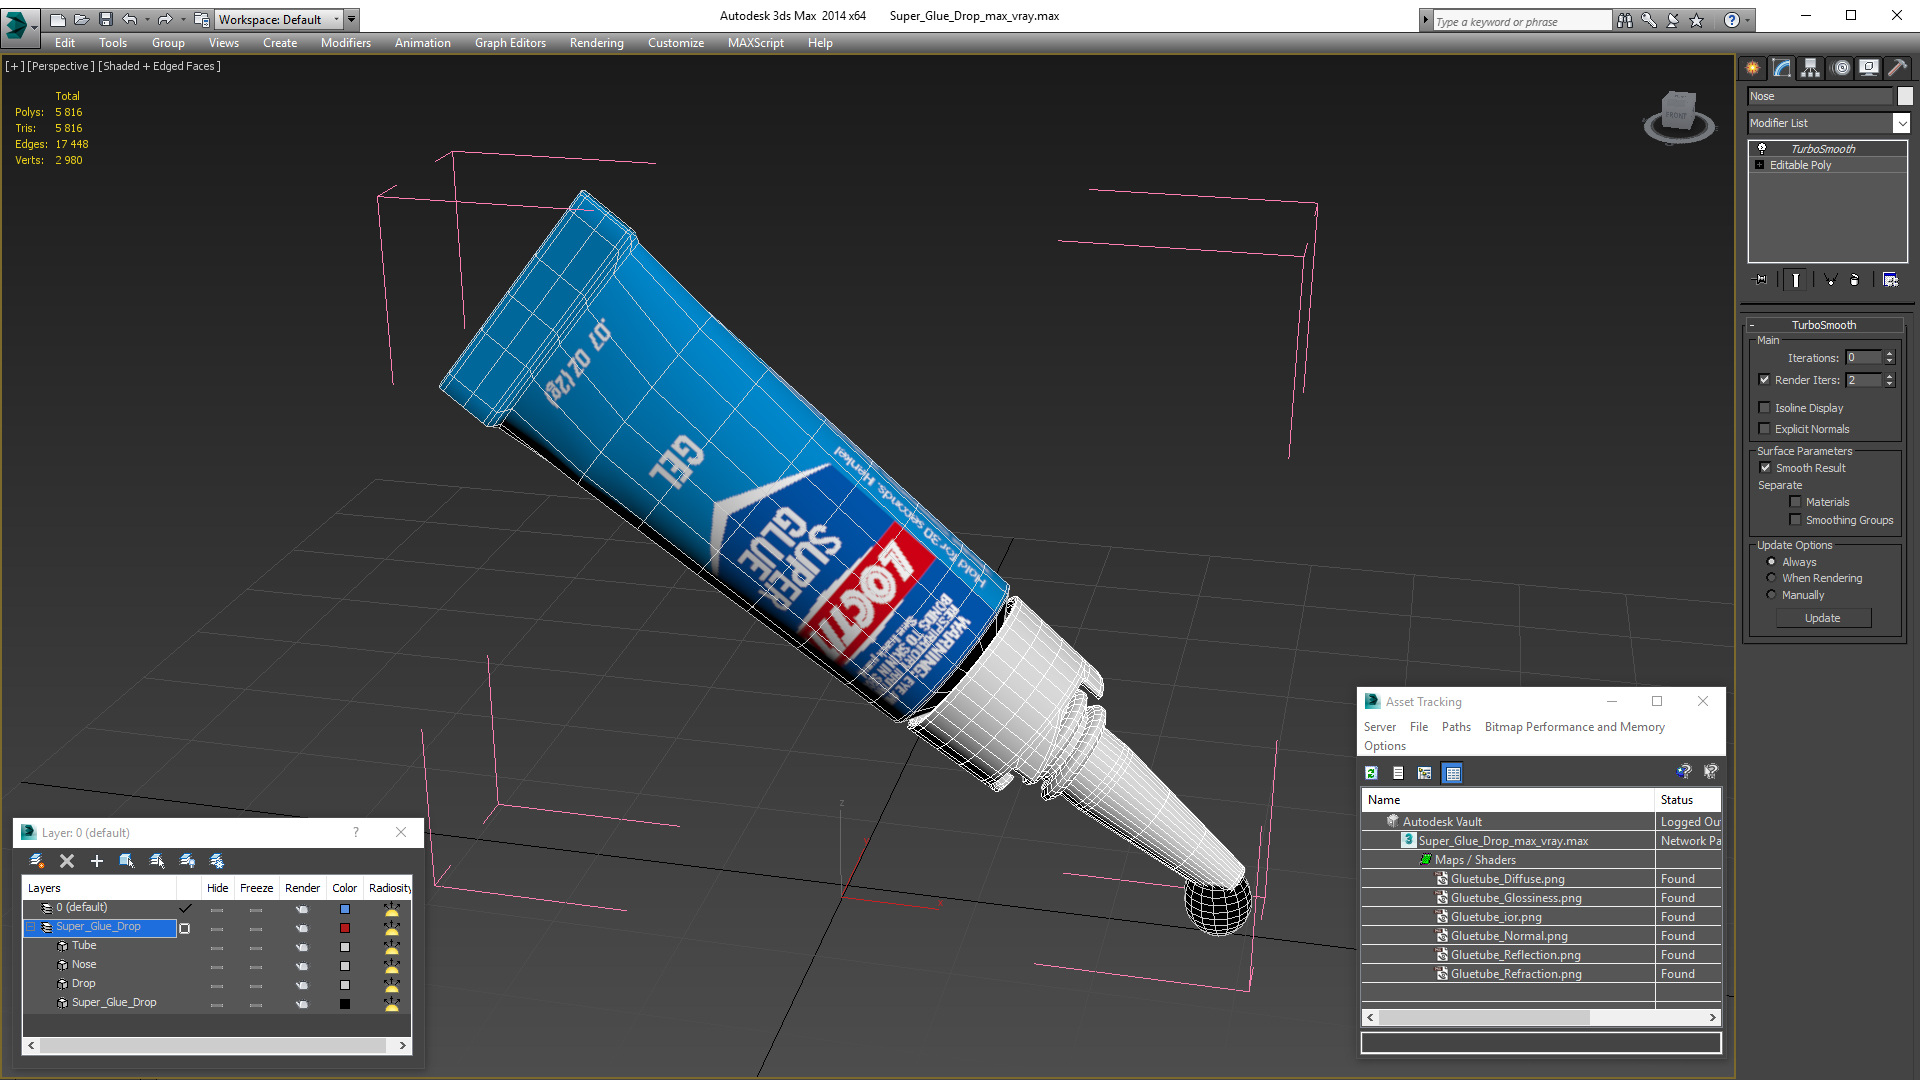Enable Explicit Normals checkbox

(x=1765, y=429)
